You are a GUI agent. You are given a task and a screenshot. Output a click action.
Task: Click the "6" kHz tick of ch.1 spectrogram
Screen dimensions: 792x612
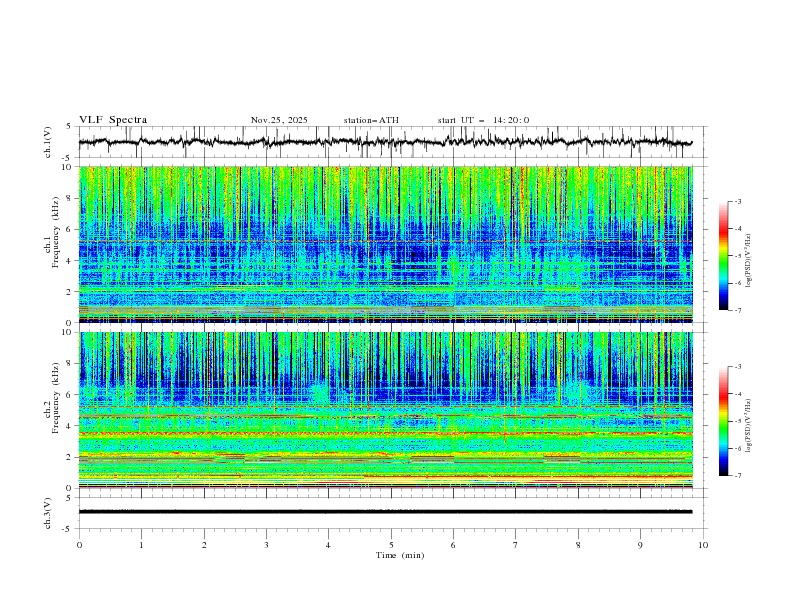[x=71, y=229]
